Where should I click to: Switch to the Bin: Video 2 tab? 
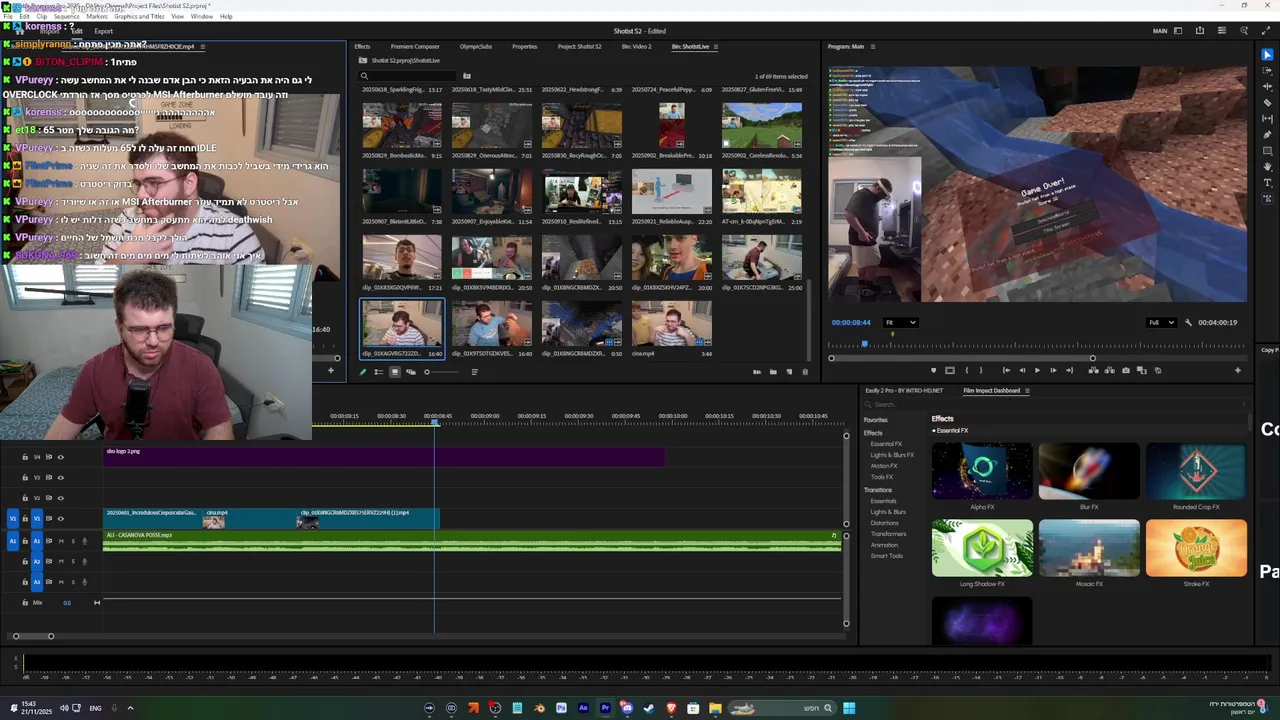click(x=636, y=47)
